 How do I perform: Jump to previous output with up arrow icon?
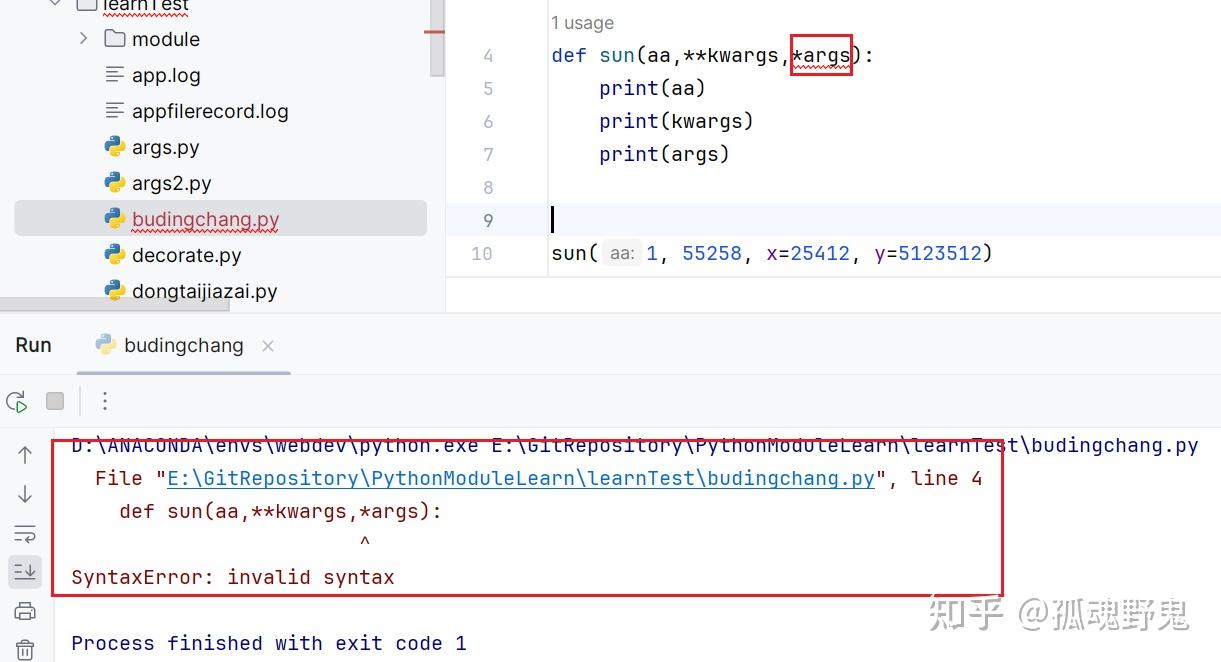tap(25, 454)
